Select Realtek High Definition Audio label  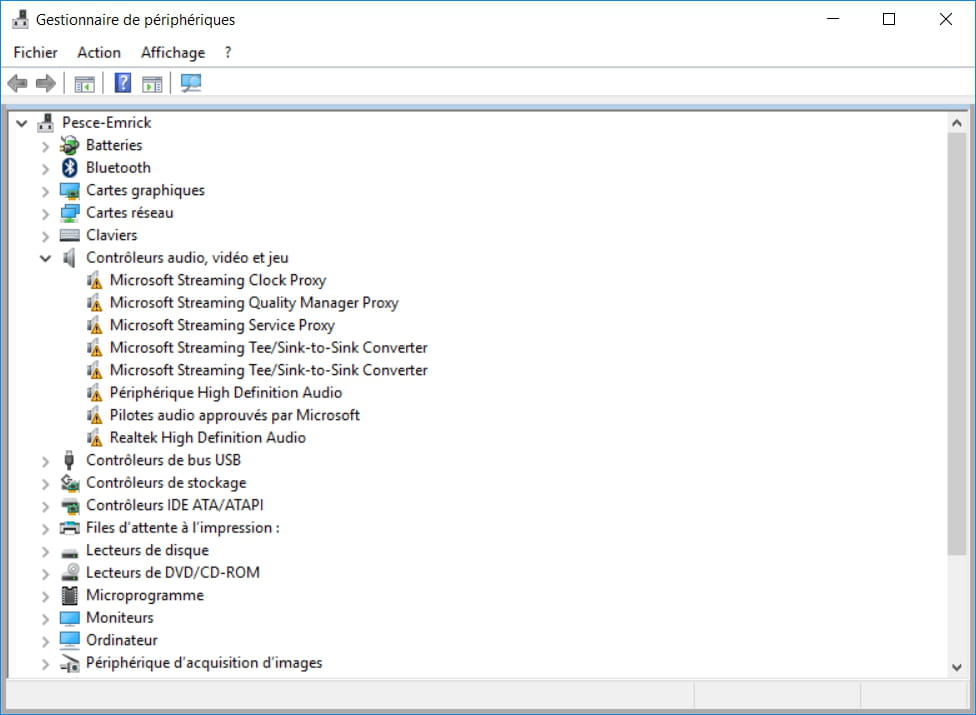click(x=207, y=438)
